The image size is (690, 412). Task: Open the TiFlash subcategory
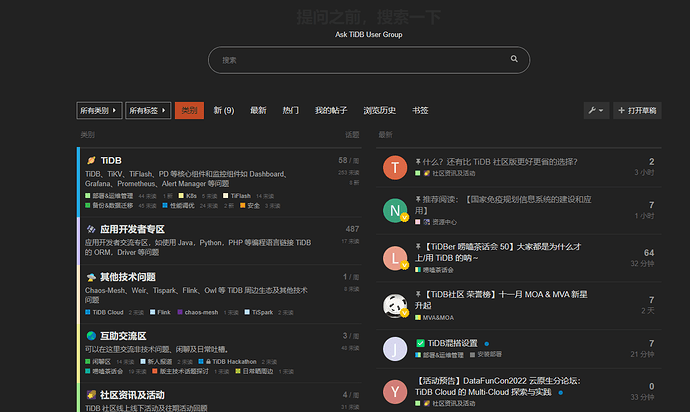237,196
